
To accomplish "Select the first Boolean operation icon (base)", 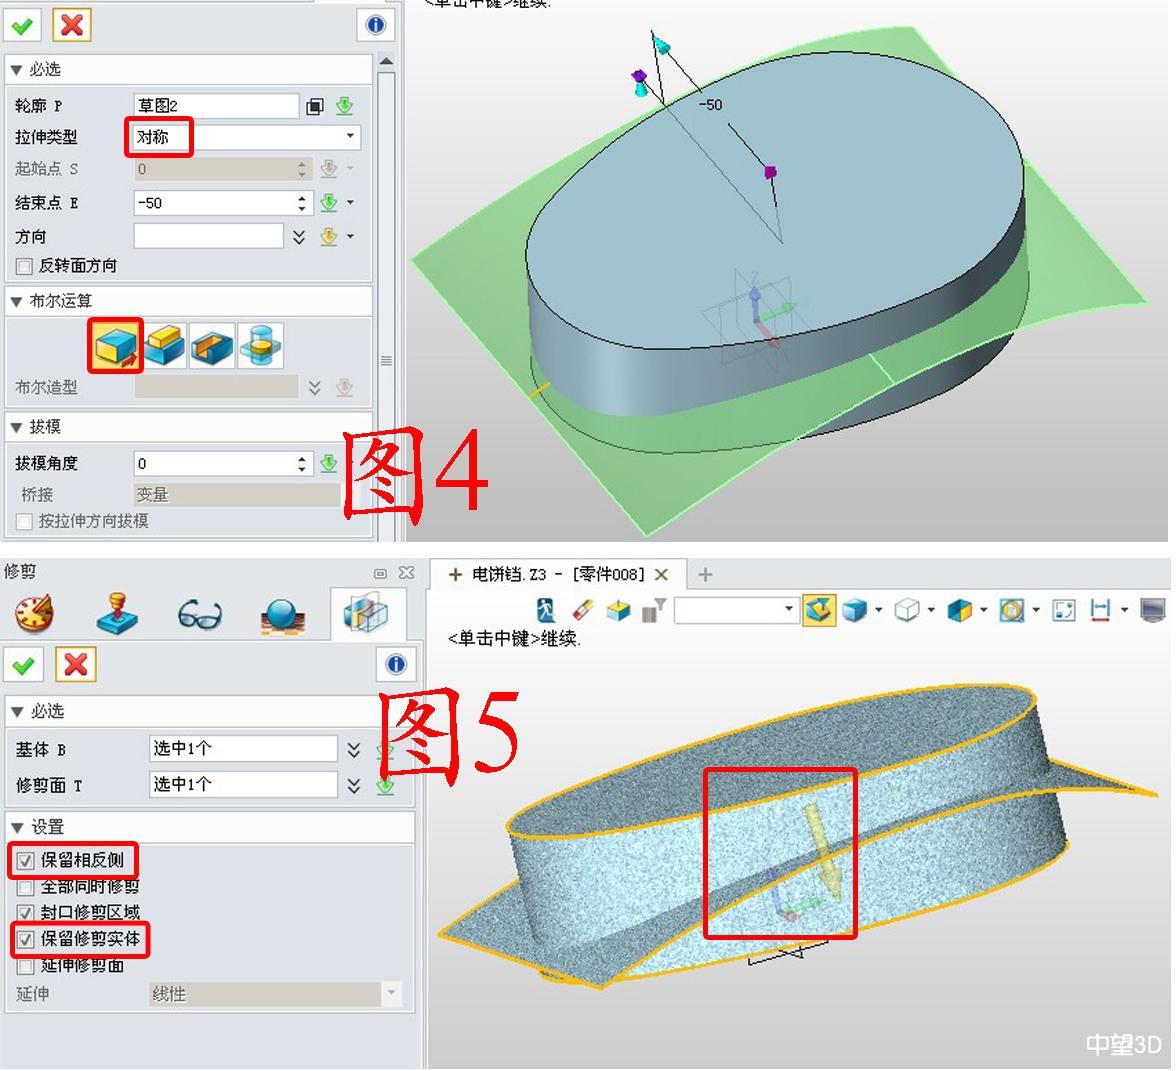I will [114, 345].
